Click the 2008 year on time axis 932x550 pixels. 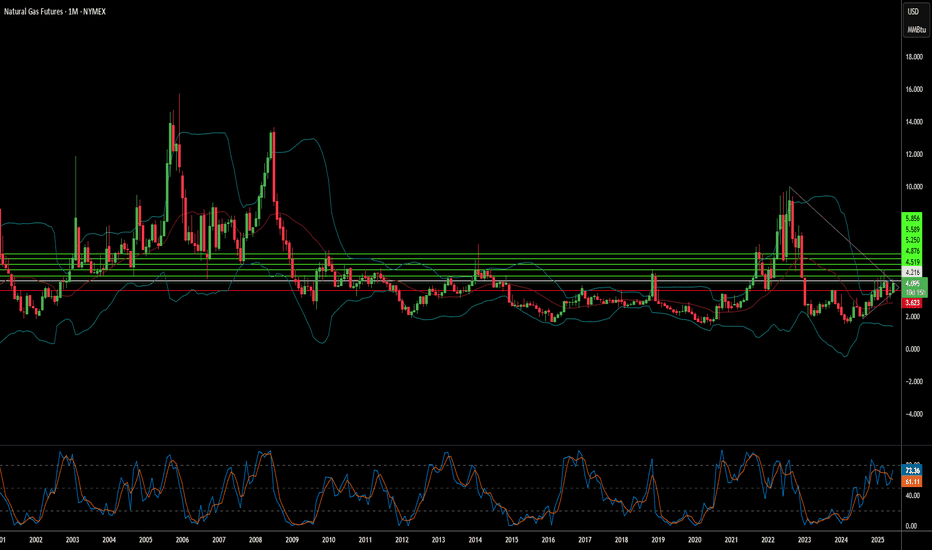(255, 540)
